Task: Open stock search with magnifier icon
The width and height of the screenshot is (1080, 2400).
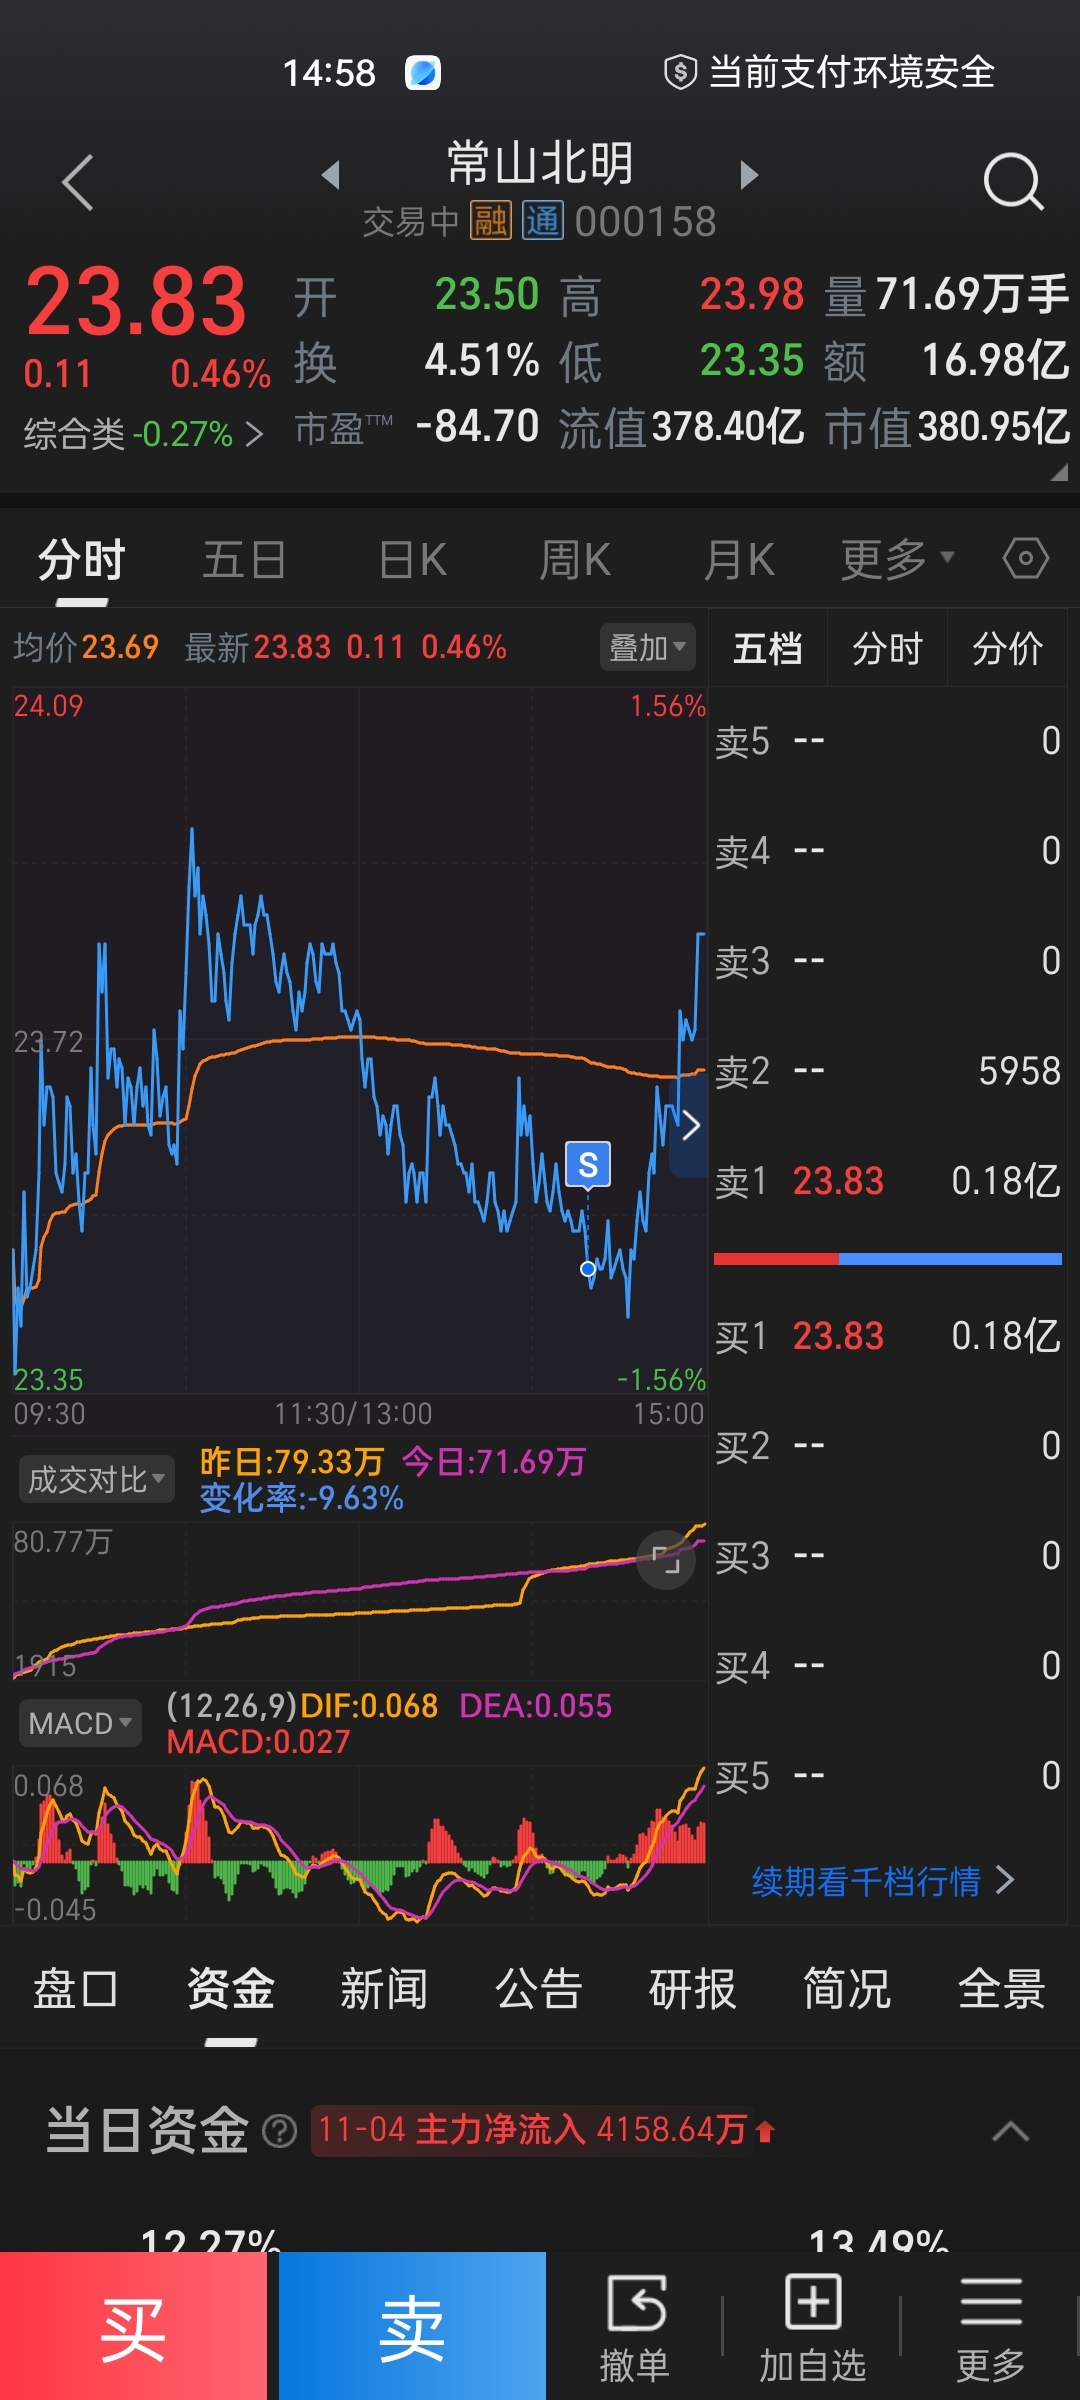Action: [1013, 181]
